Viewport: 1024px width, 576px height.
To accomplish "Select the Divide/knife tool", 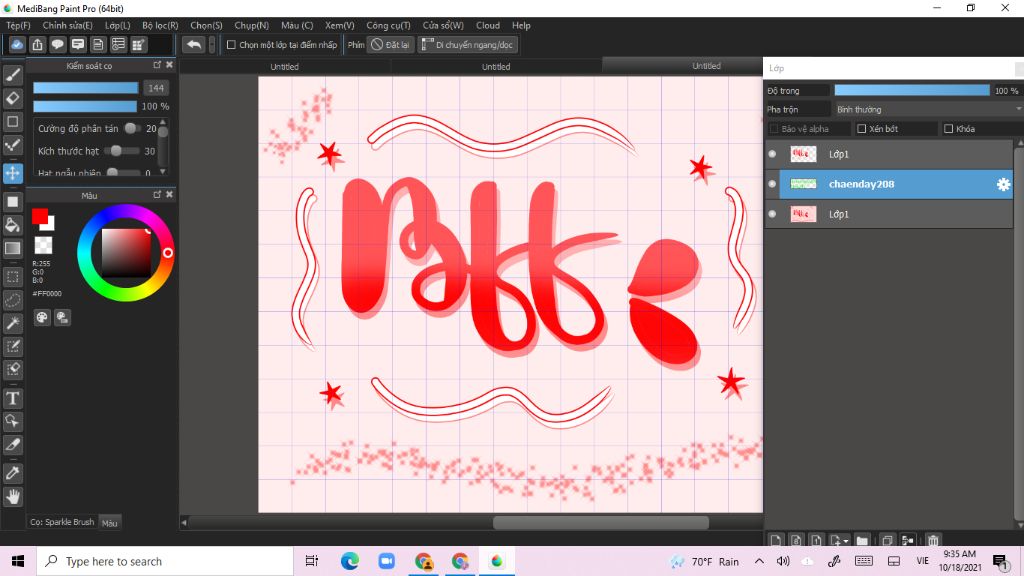I will coord(12,445).
